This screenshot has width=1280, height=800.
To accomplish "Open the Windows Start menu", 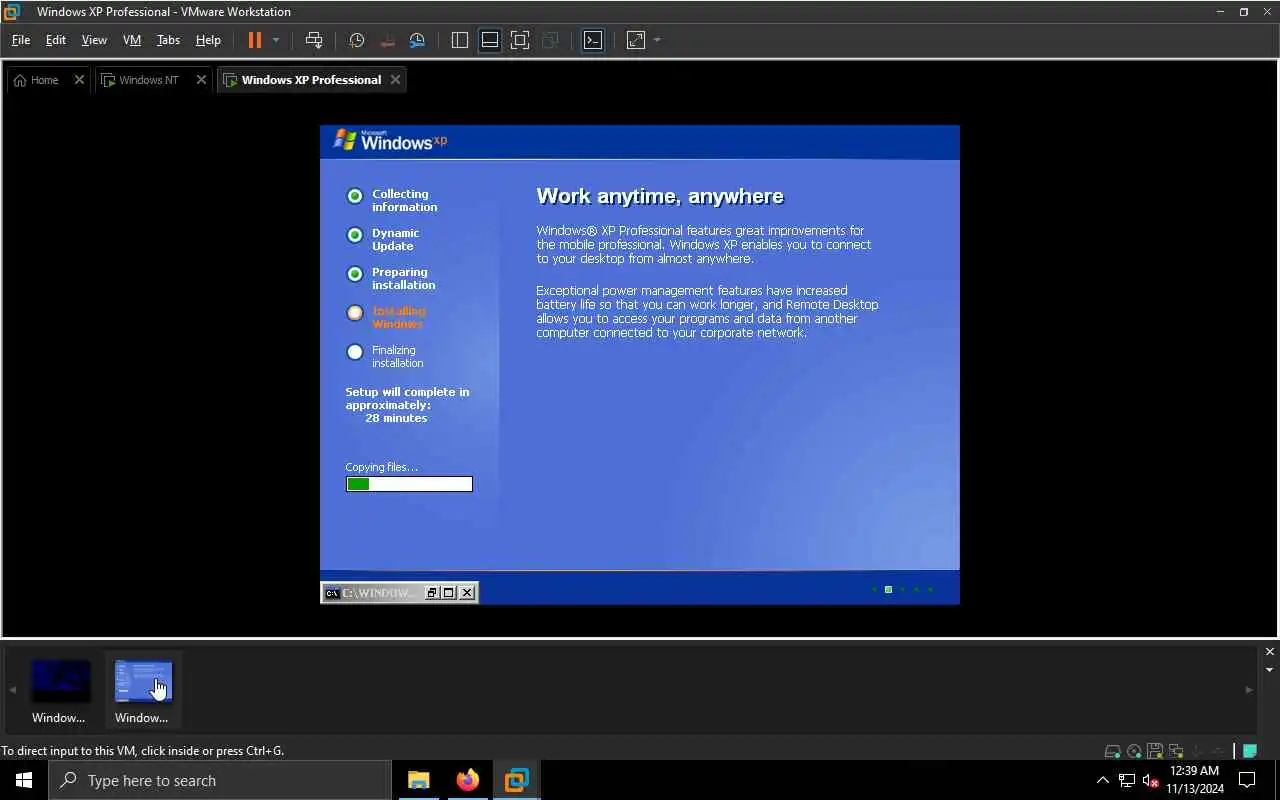I will click(x=24, y=780).
